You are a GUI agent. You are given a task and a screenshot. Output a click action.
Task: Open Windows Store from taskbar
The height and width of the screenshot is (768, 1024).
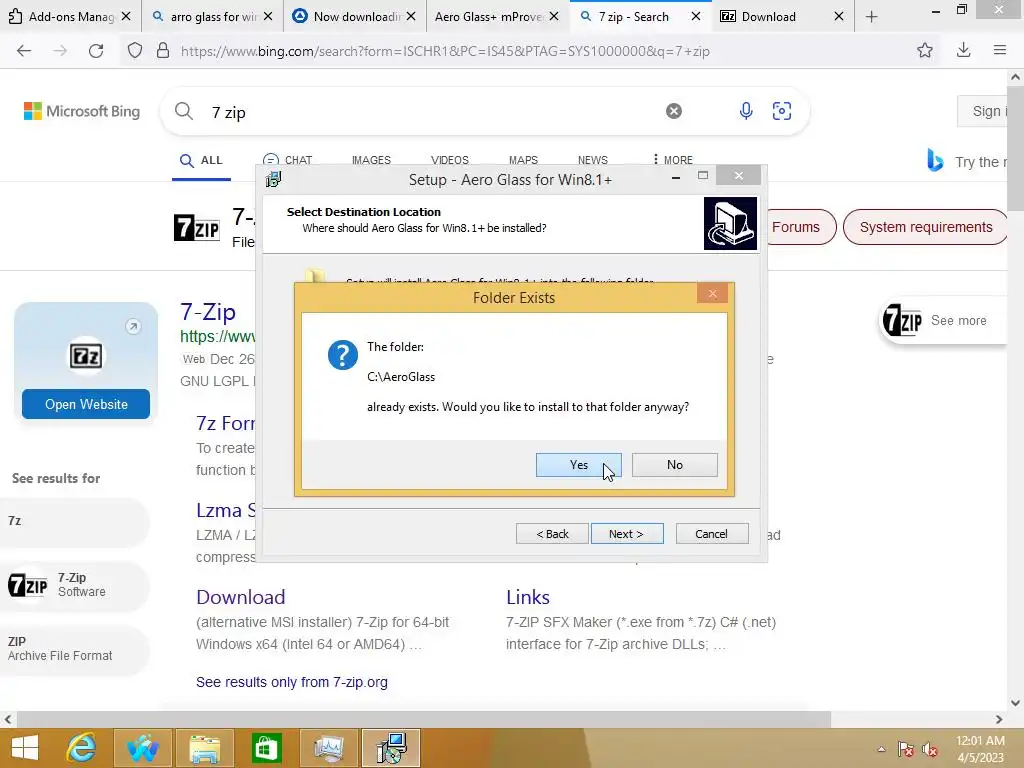266,748
